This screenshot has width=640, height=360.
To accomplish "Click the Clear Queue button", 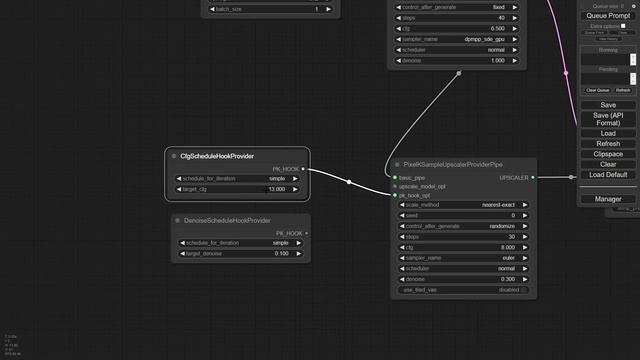I will (x=598, y=90).
